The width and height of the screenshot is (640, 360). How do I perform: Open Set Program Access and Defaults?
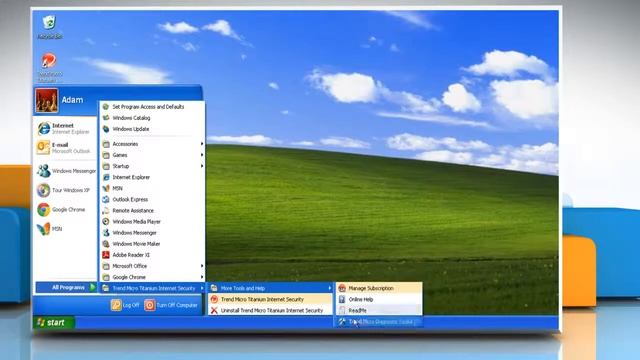point(153,107)
